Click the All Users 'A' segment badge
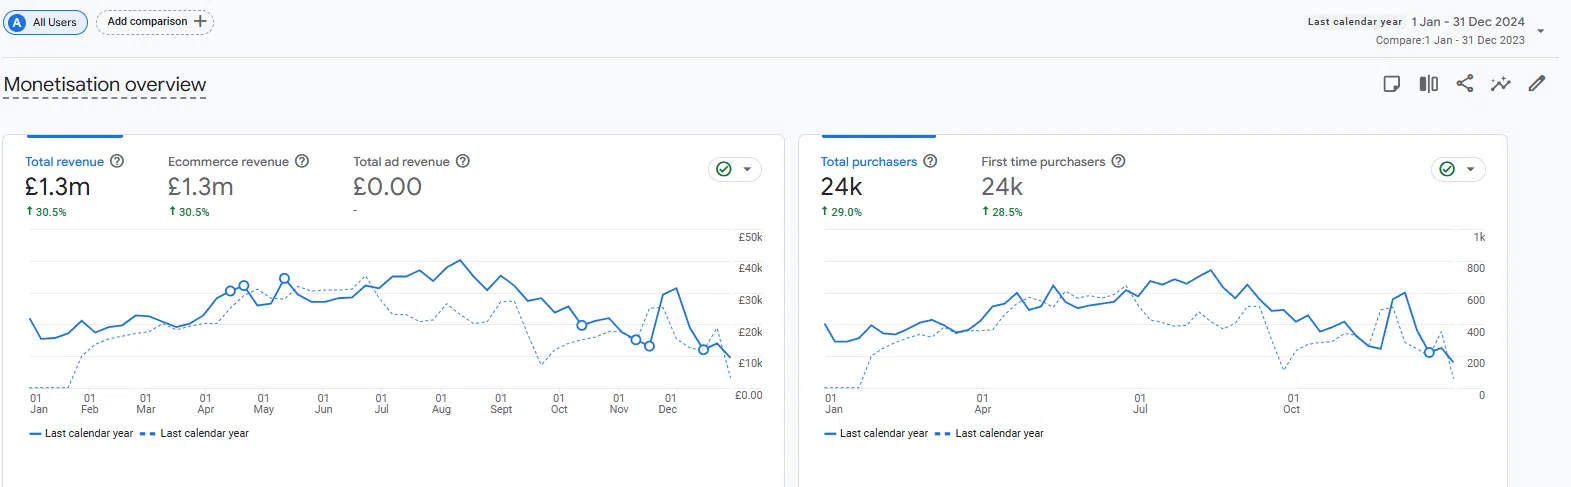 (x=17, y=22)
